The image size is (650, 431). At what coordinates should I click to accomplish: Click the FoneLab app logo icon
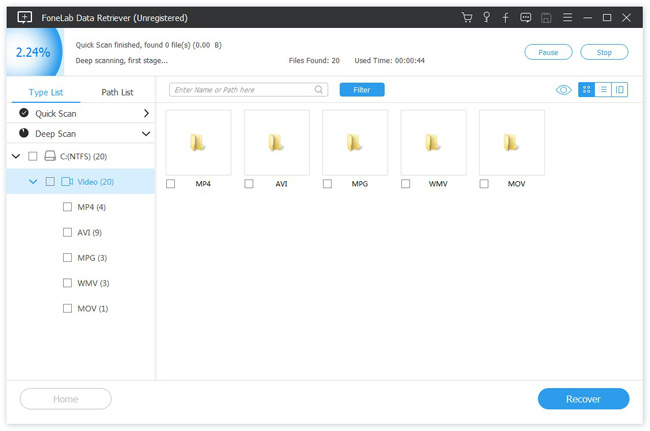tap(24, 17)
